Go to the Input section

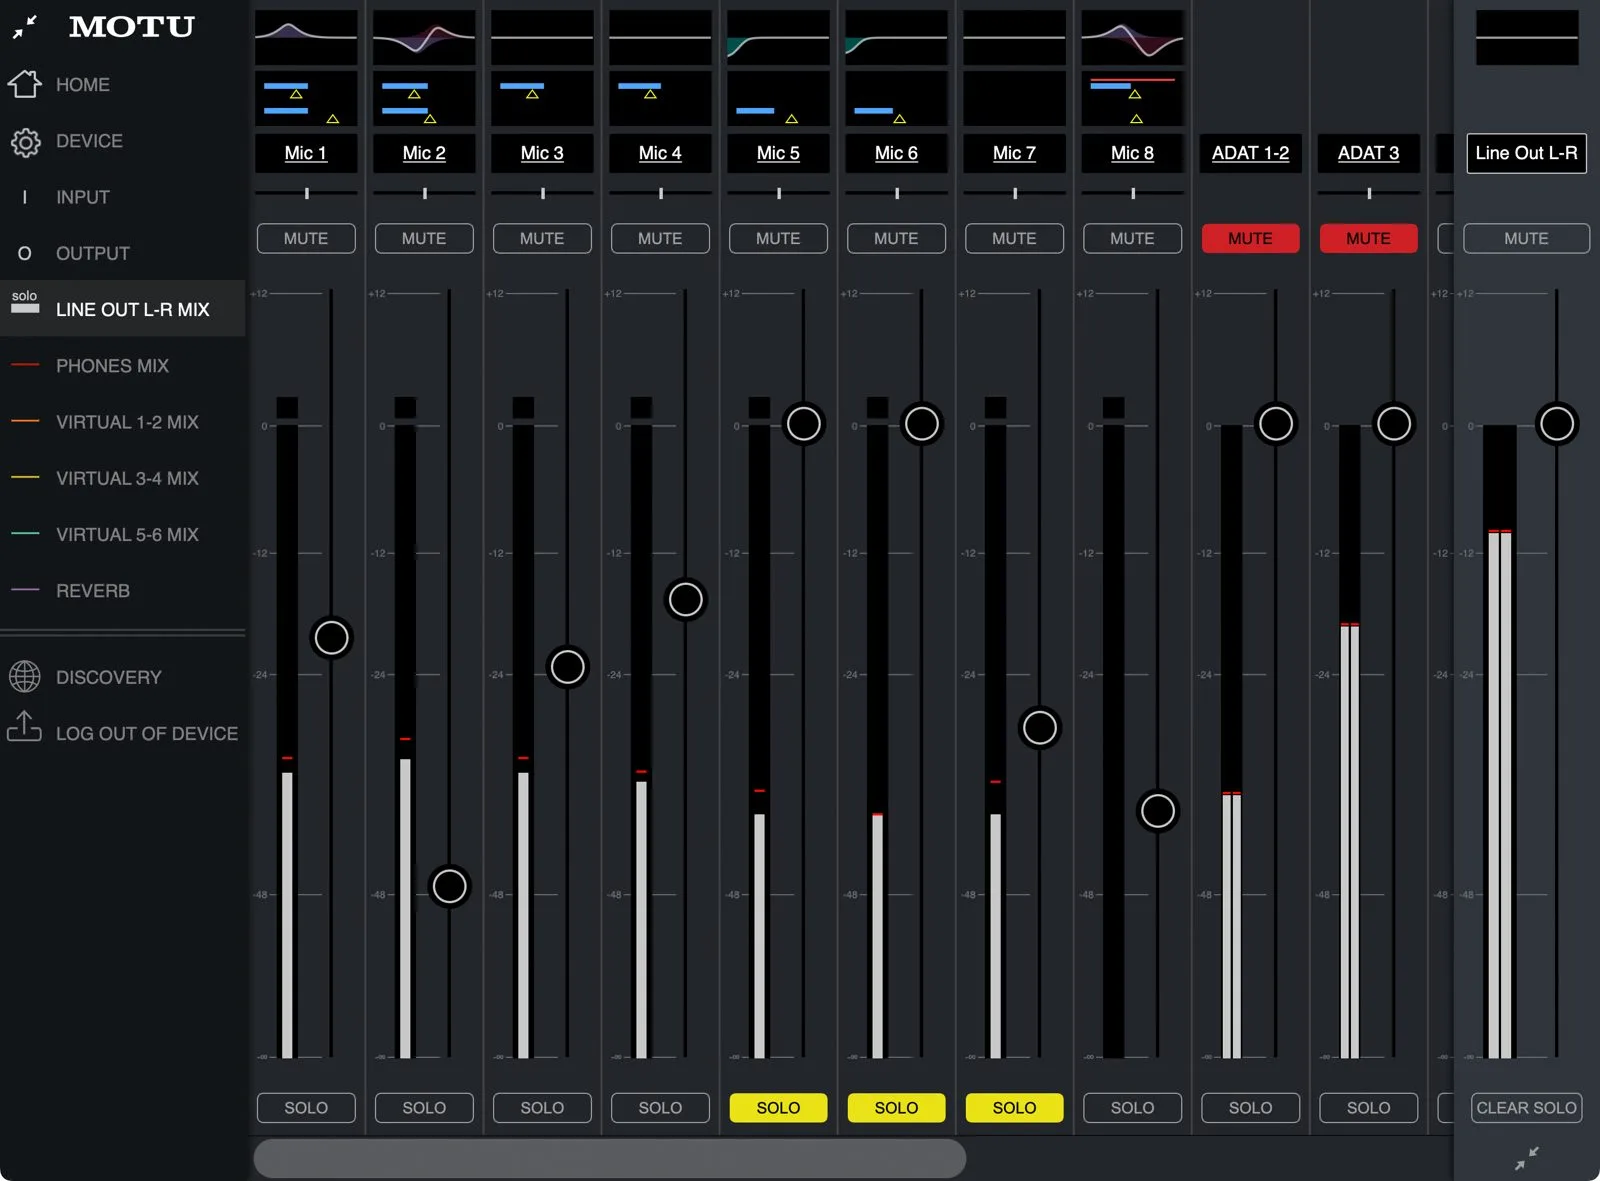(122, 197)
